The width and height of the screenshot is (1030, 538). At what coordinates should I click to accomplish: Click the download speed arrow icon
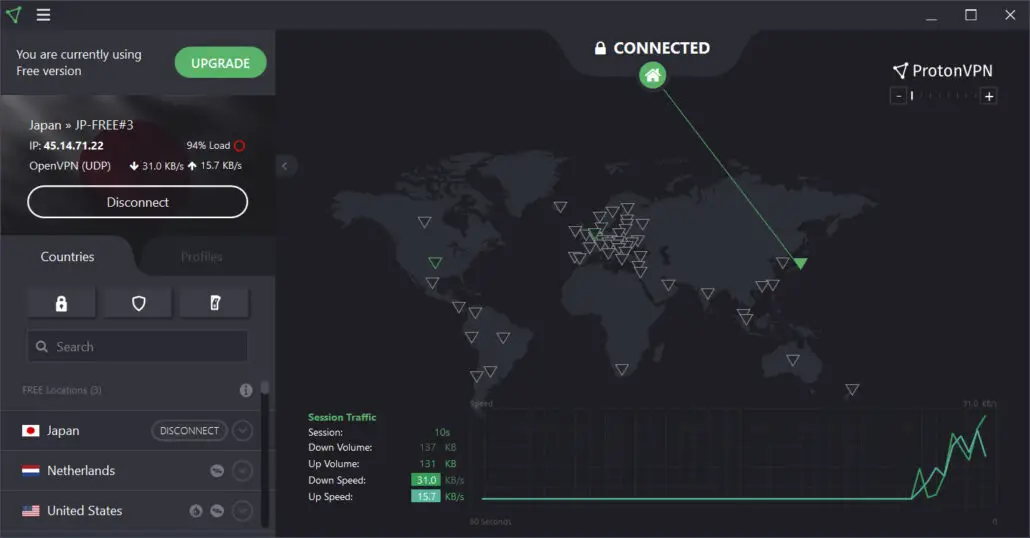pyautogui.click(x=134, y=166)
